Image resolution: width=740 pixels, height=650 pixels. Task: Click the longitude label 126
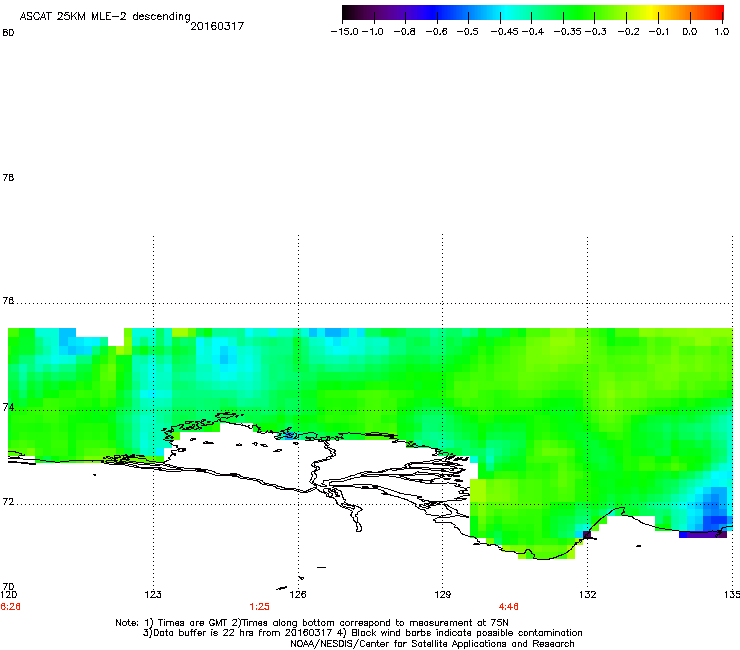tap(298, 594)
